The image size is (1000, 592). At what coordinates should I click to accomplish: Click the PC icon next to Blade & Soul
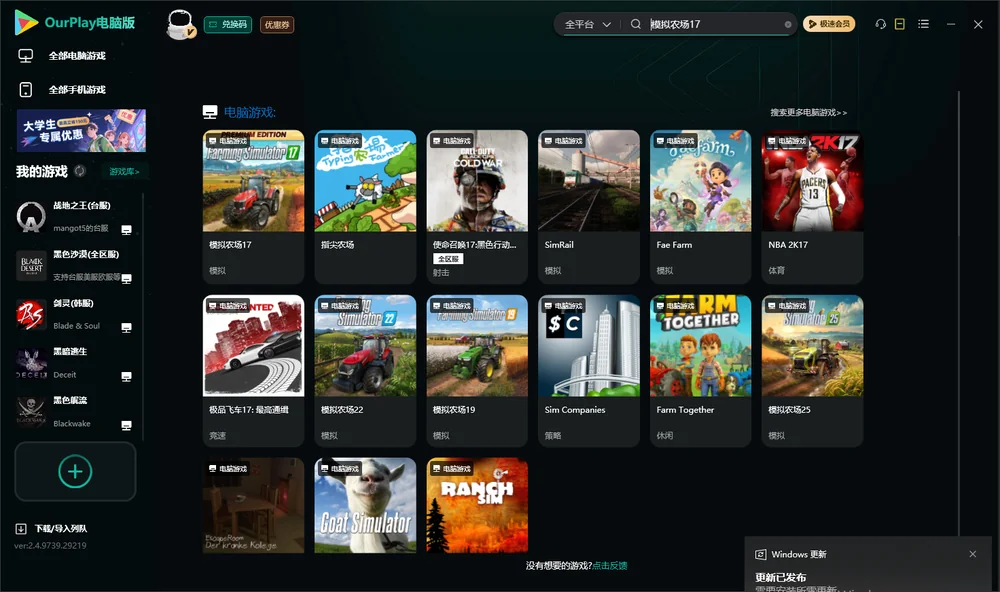(x=126, y=327)
